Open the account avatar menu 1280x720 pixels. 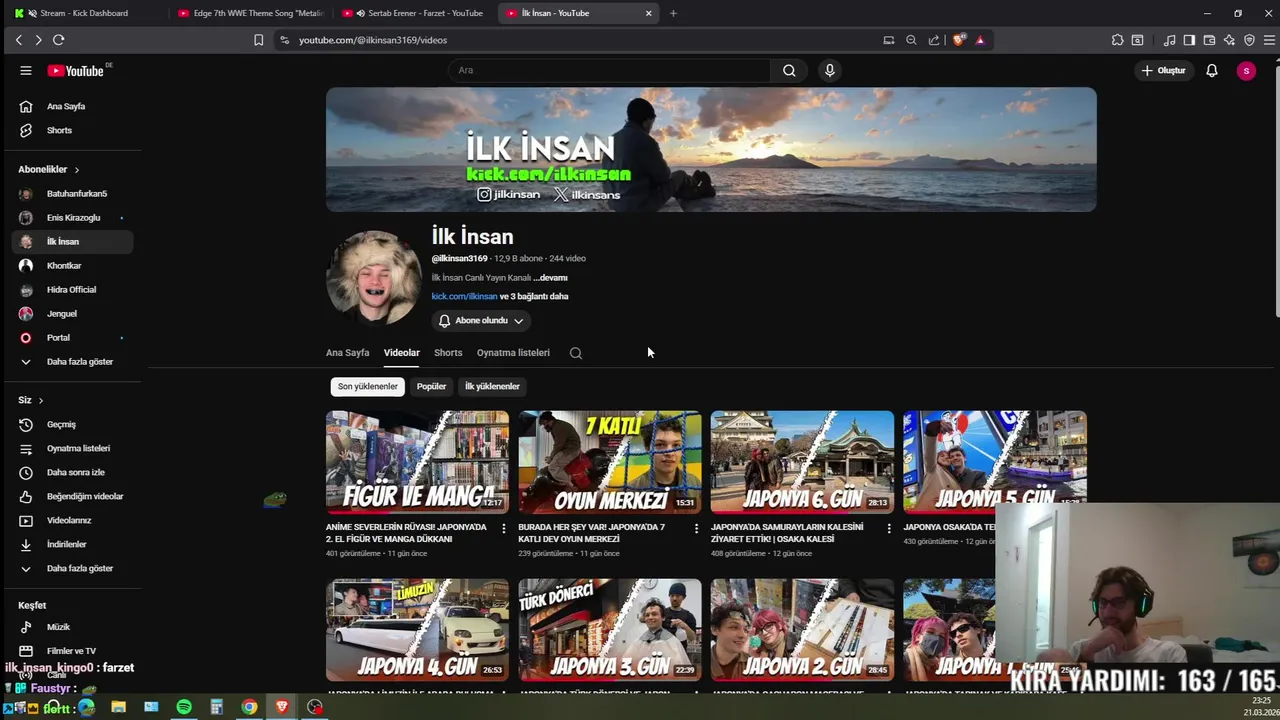(x=1246, y=70)
